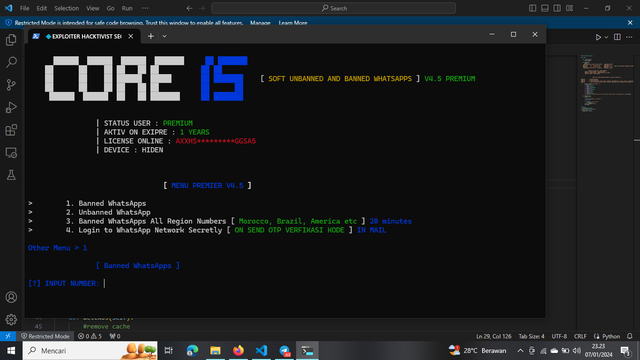Image resolution: width=640 pixels, height=360 pixels.
Task: Open the Search view in activity bar
Action: coord(11,62)
